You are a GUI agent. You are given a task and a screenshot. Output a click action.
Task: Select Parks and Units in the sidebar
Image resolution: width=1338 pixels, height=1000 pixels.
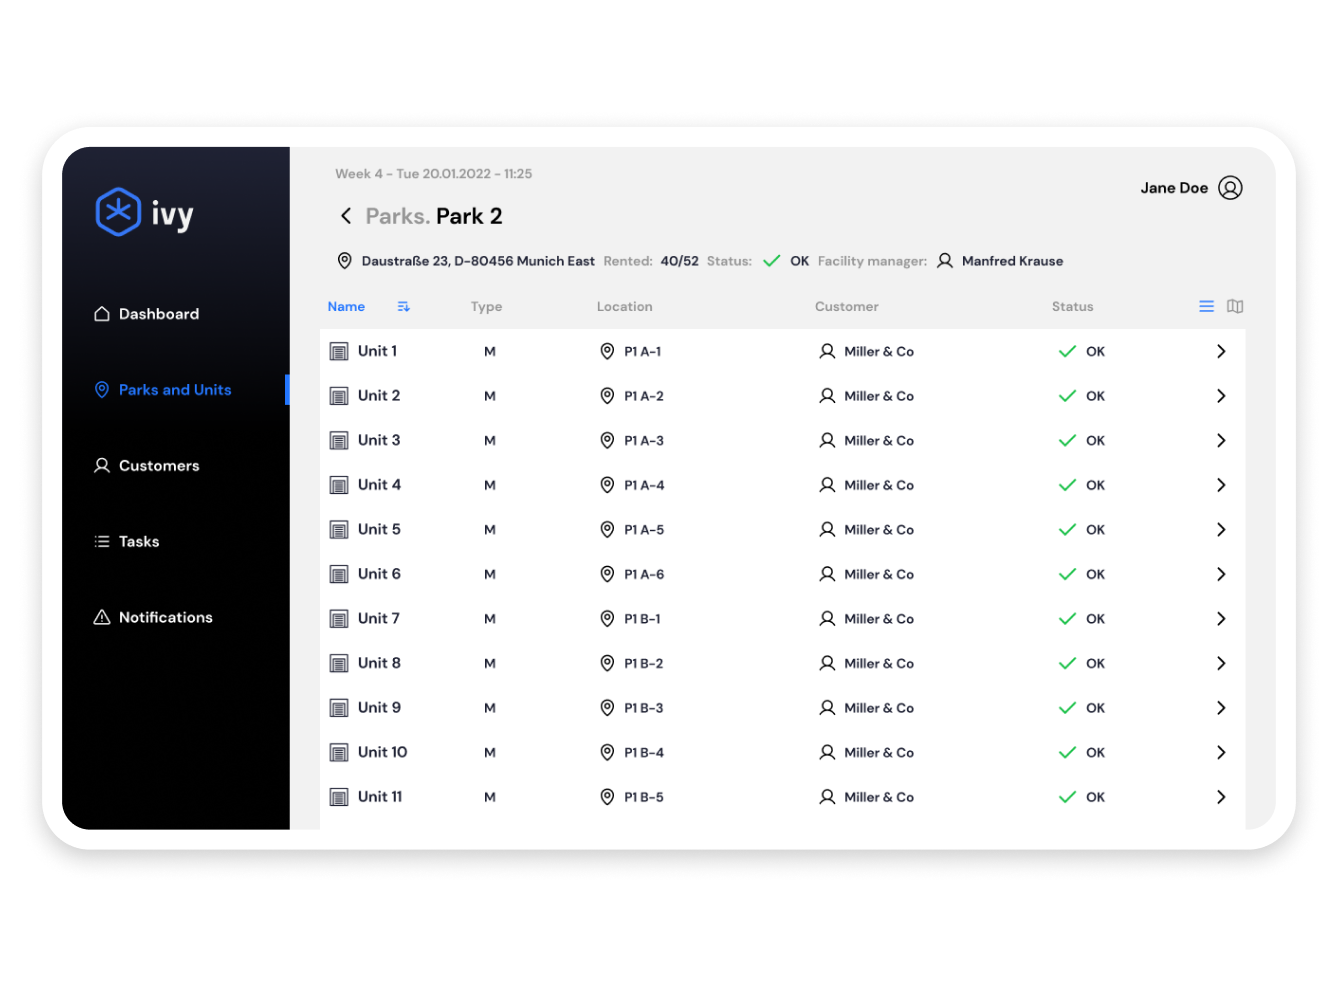(x=174, y=390)
